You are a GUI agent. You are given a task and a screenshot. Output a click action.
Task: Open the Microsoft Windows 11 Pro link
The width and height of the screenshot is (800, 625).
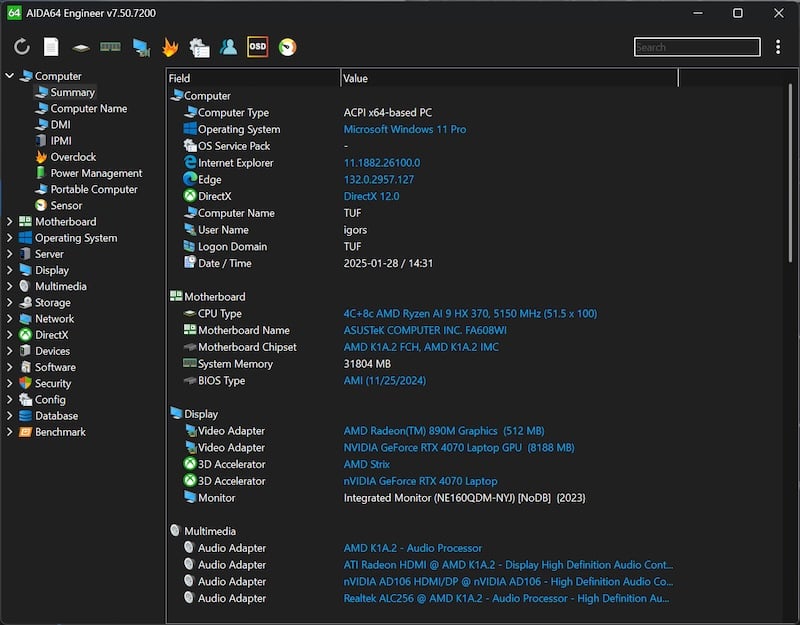(x=405, y=129)
